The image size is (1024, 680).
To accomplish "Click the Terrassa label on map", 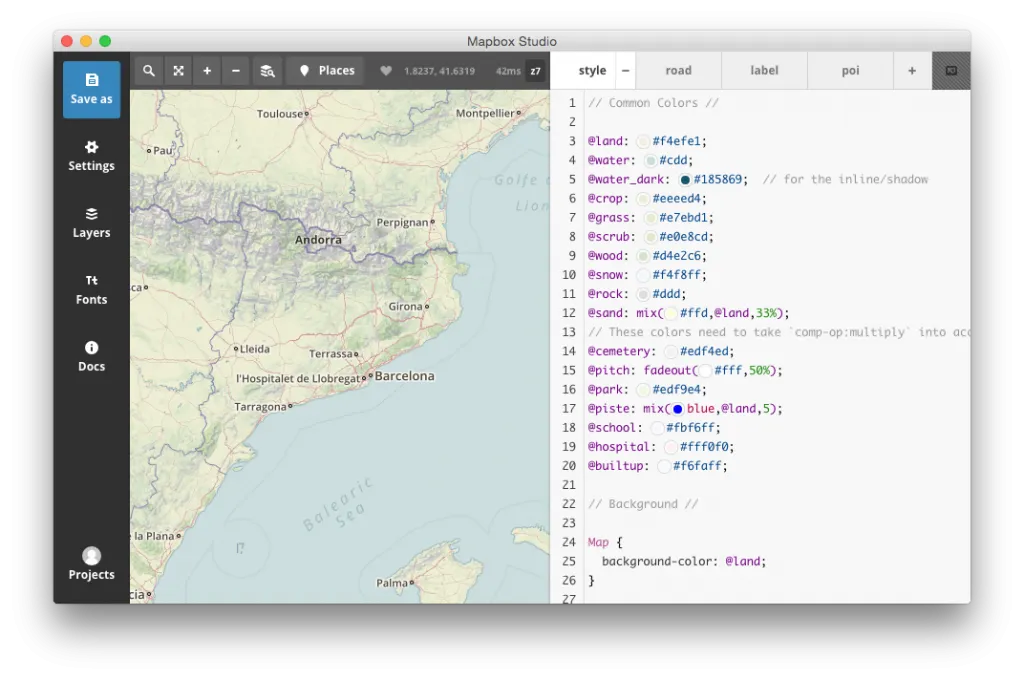I will pyautogui.click(x=331, y=353).
